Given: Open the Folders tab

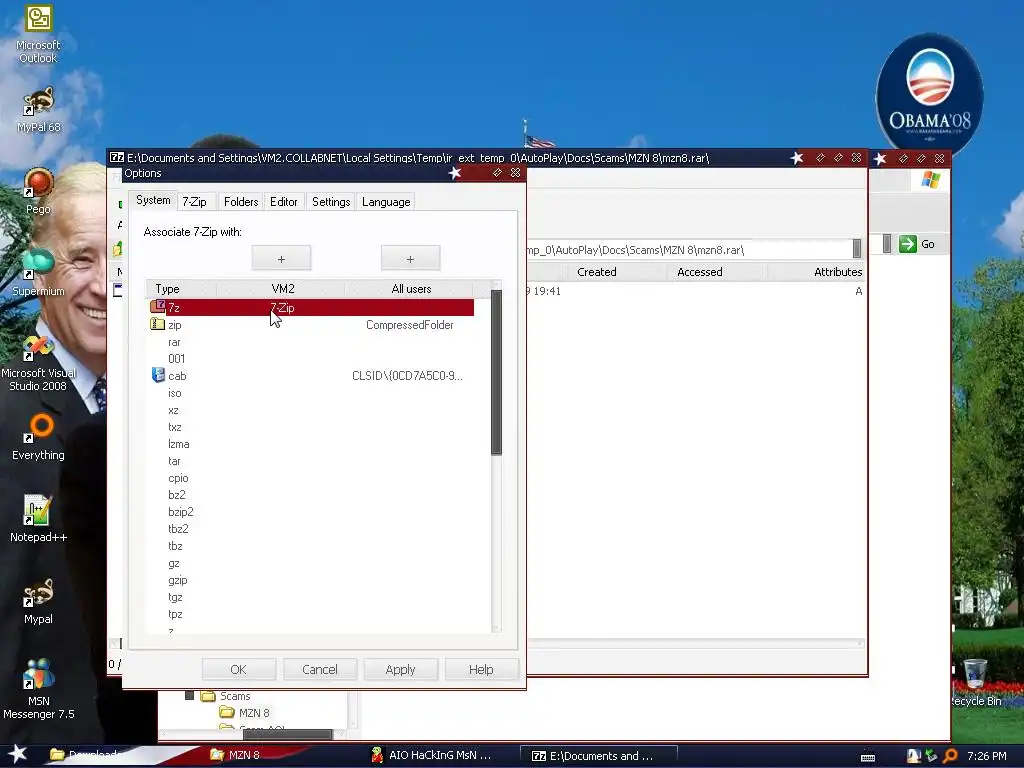Looking at the screenshot, I should pyautogui.click(x=241, y=202).
